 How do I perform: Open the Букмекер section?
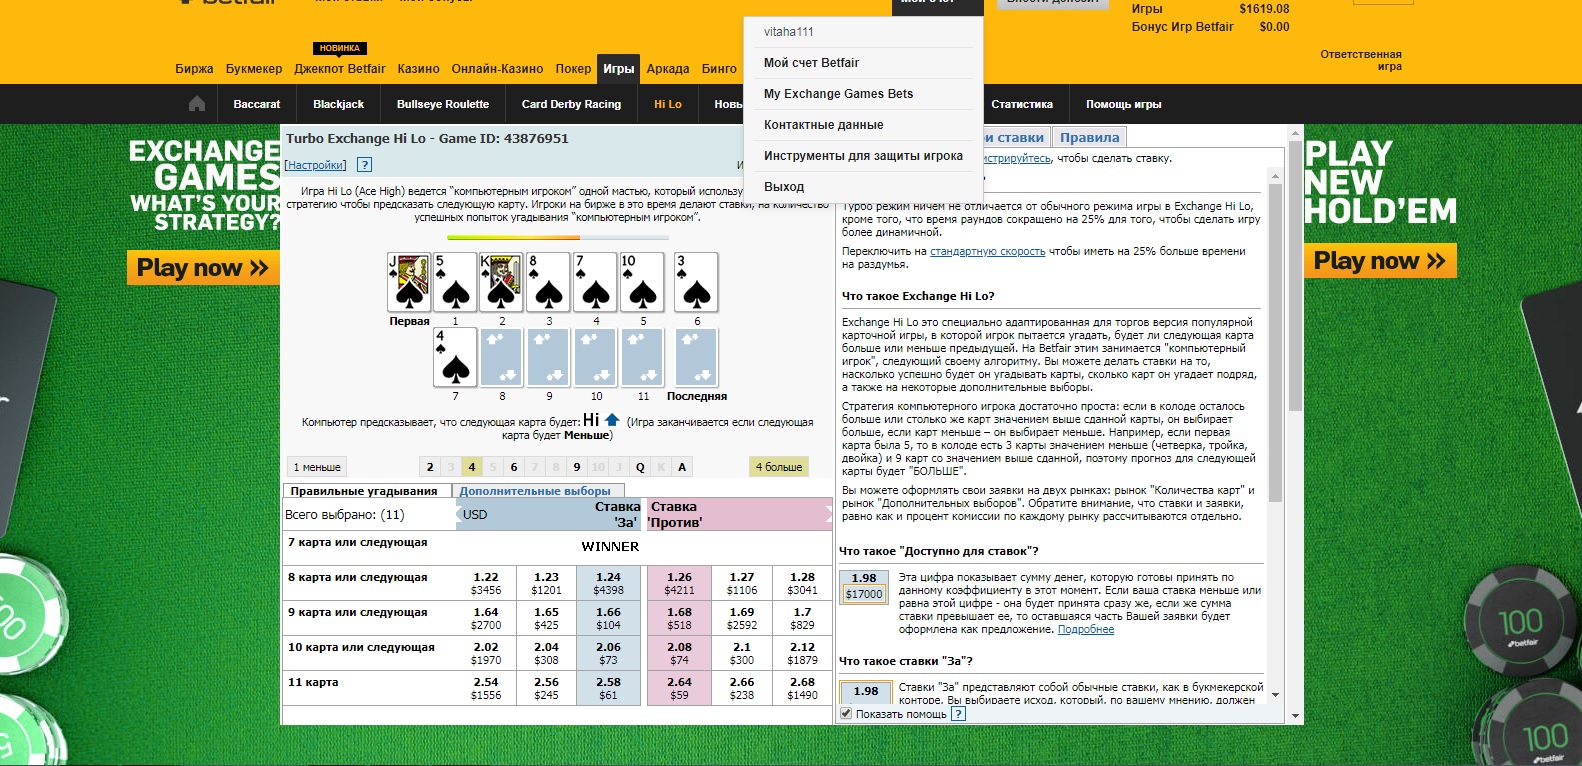pyautogui.click(x=254, y=69)
